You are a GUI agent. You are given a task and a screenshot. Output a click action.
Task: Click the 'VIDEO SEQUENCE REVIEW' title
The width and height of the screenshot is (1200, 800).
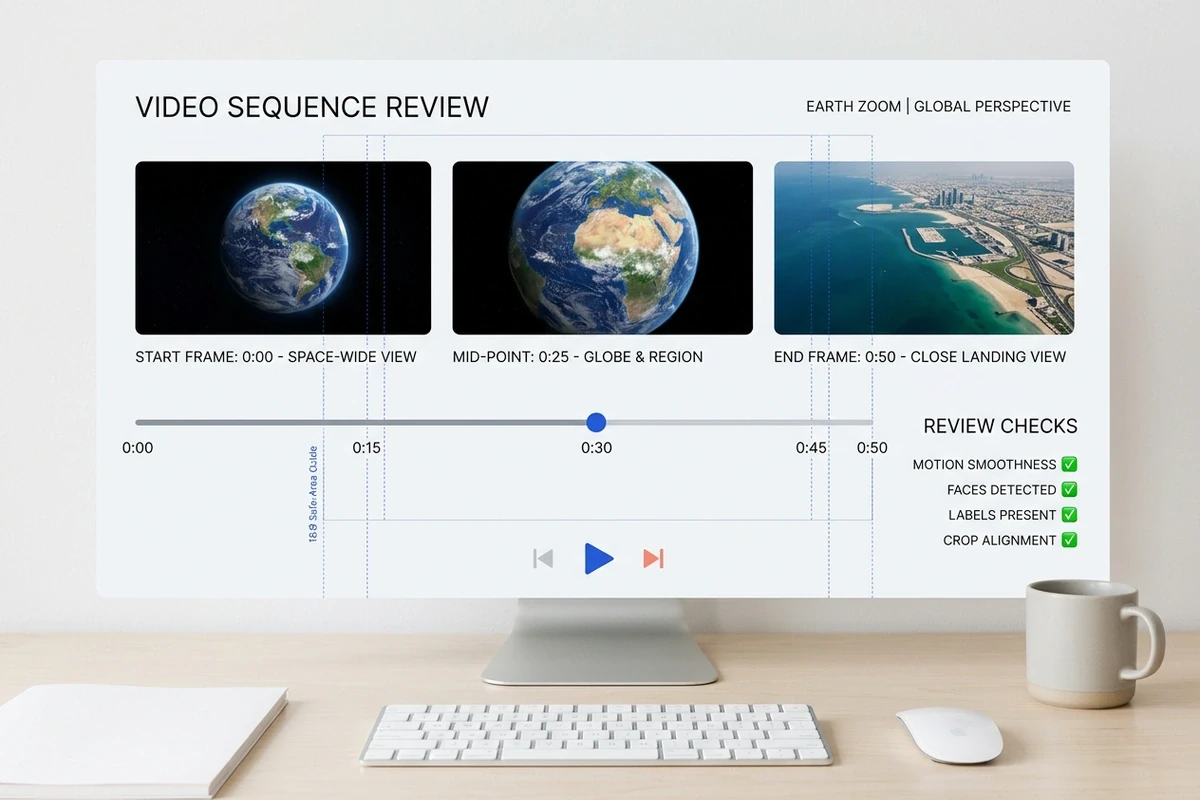click(312, 107)
